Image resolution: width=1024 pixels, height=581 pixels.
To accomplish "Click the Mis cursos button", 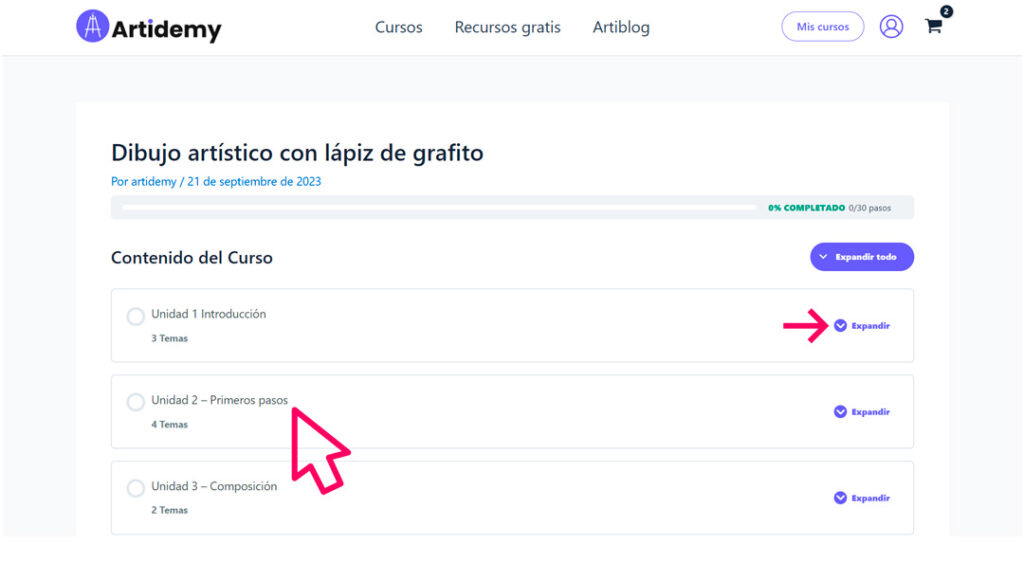I will click(823, 27).
